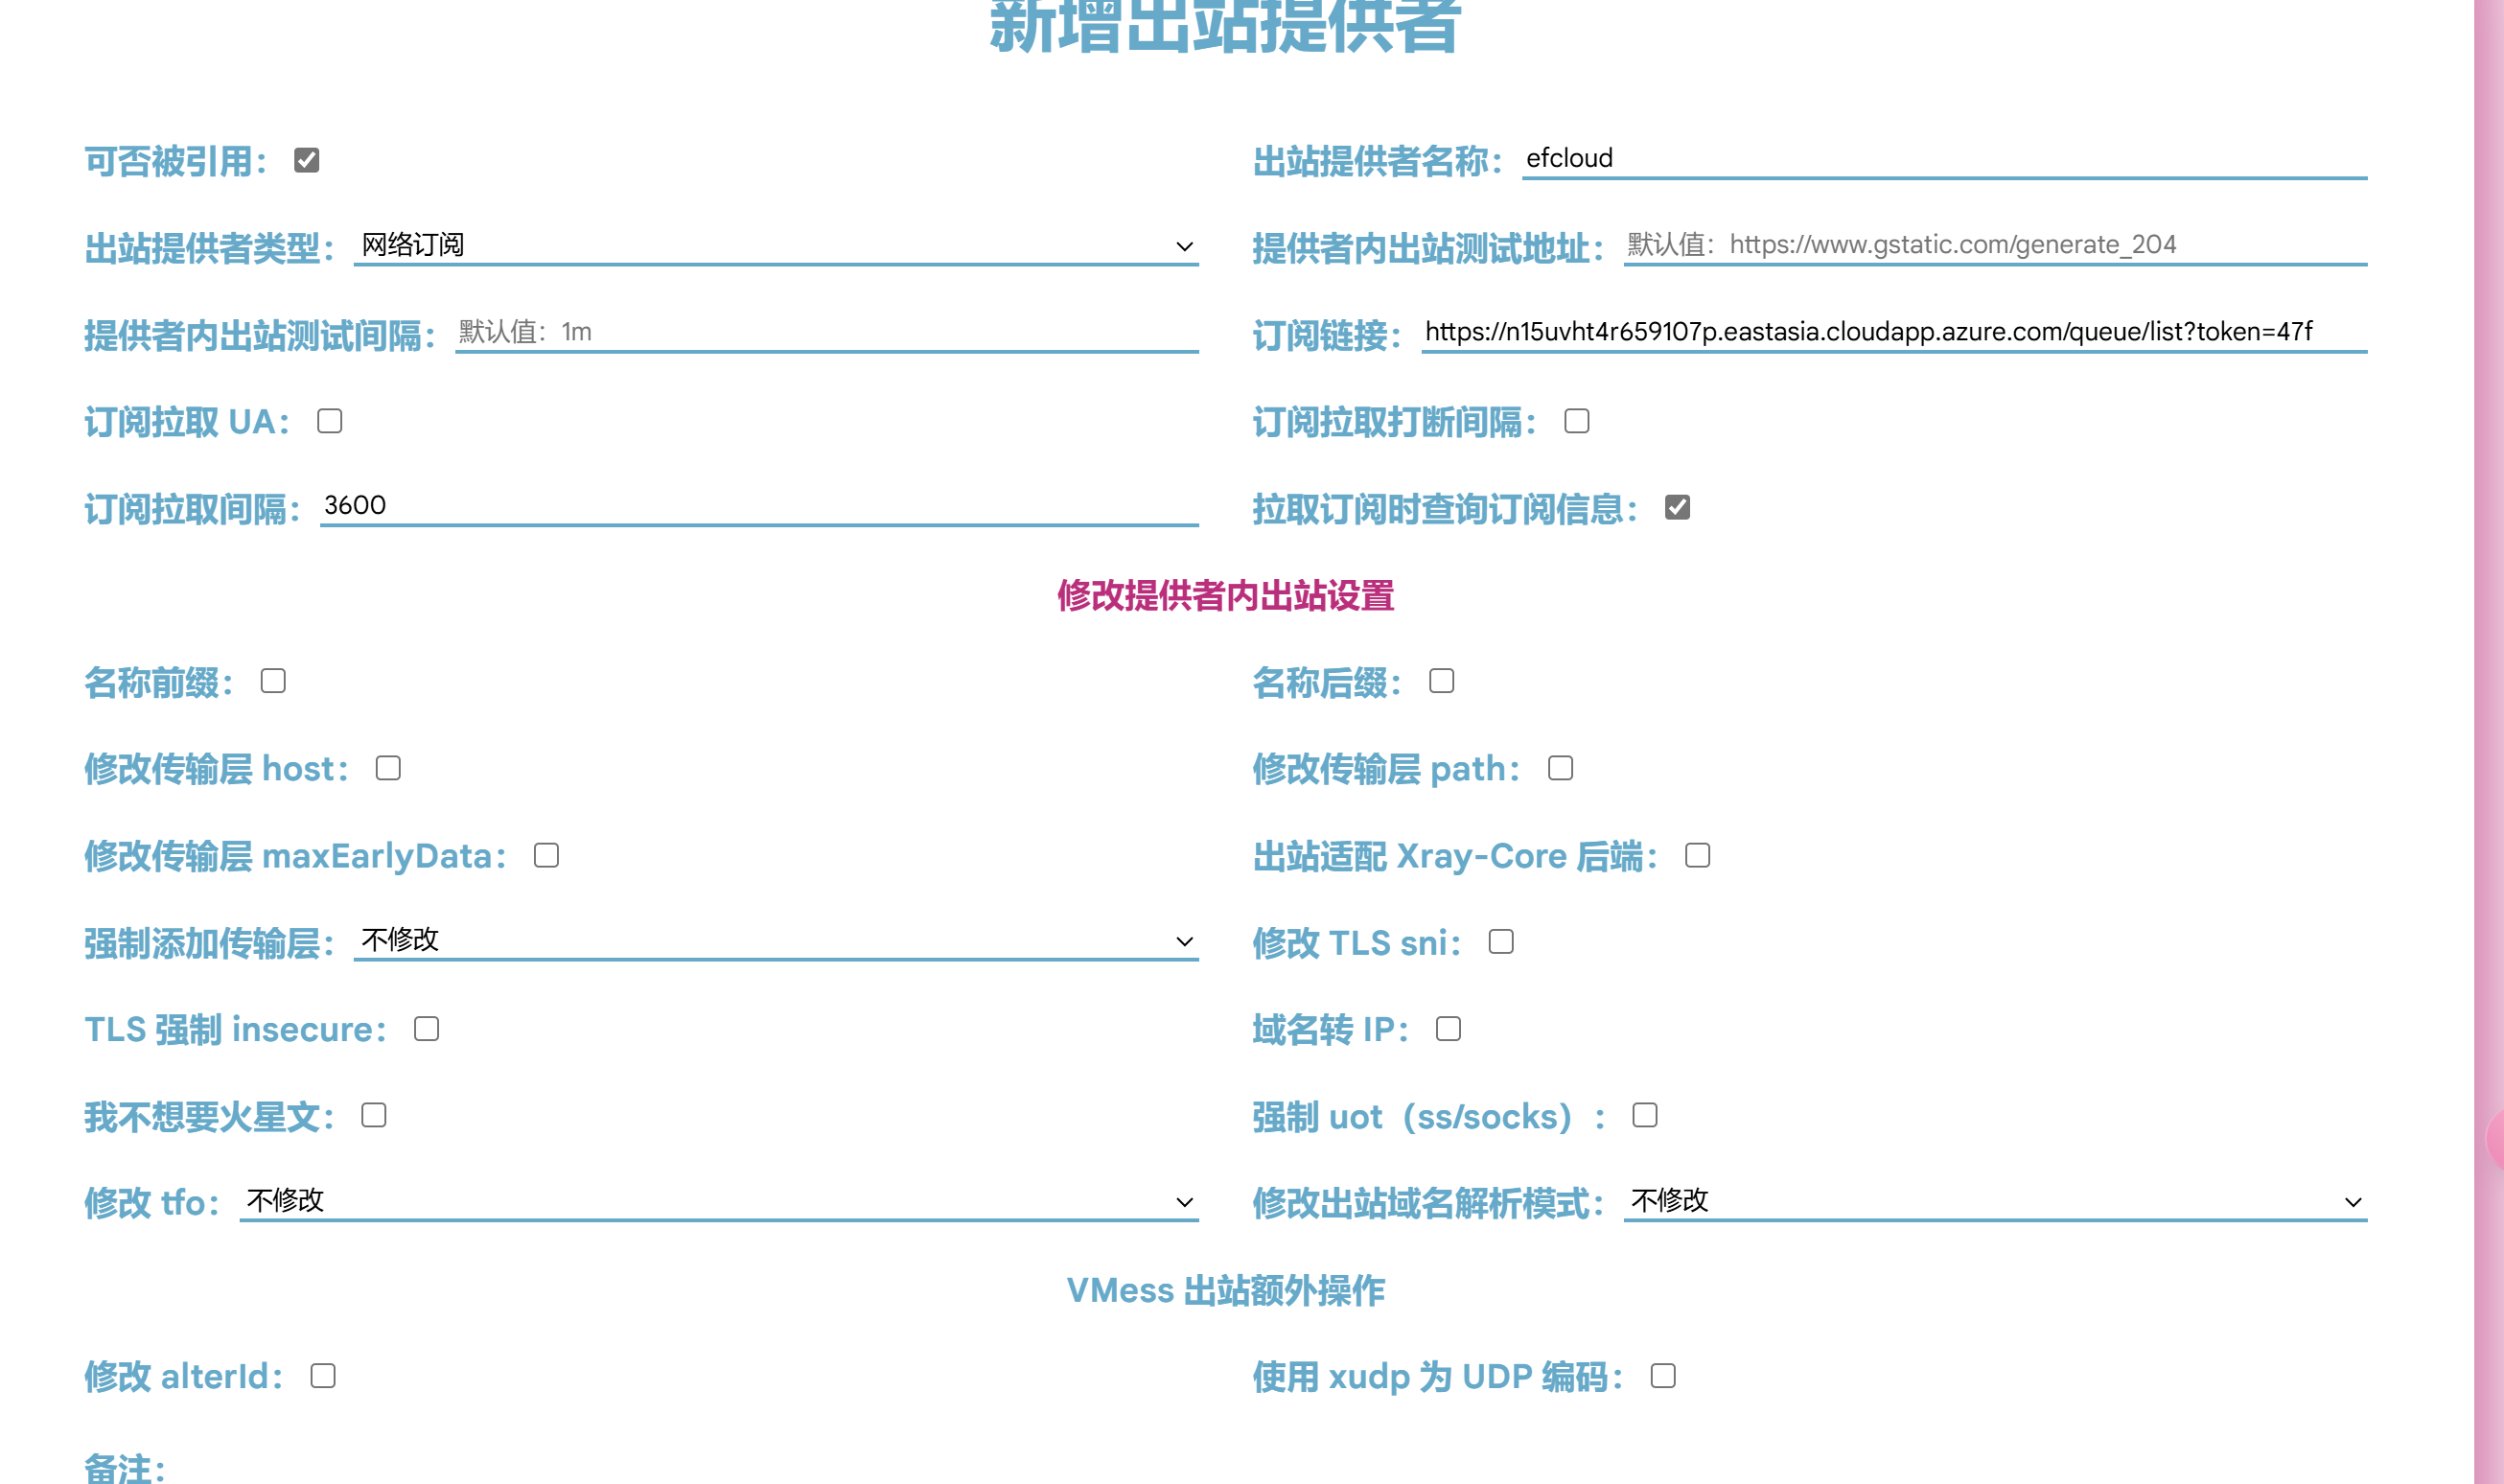Viewport: 2504px width, 1484px height.
Task: Click the 提供者内出站测试地址 input field
Action: [1994, 245]
